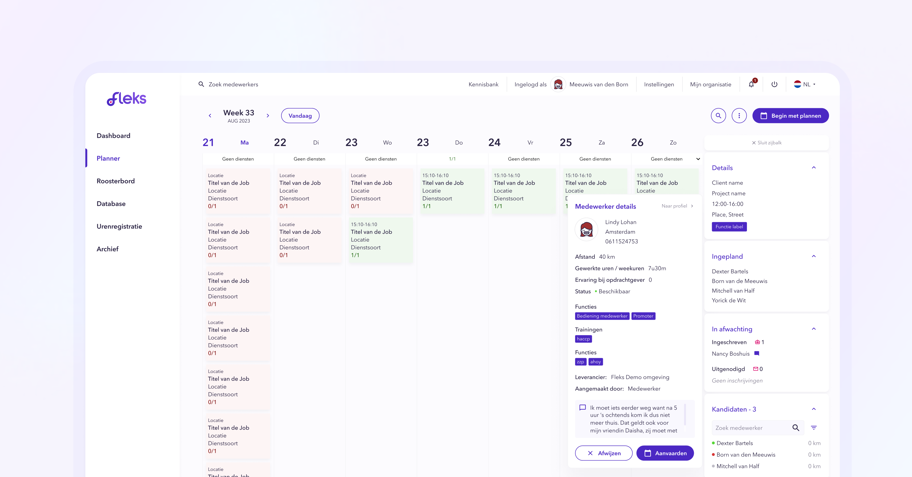Image resolution: width=912 pixels, height=477 pixels.
Task: Open the green 15:10-16:10 job on Wednesday
Action: [x=380, y=240]
